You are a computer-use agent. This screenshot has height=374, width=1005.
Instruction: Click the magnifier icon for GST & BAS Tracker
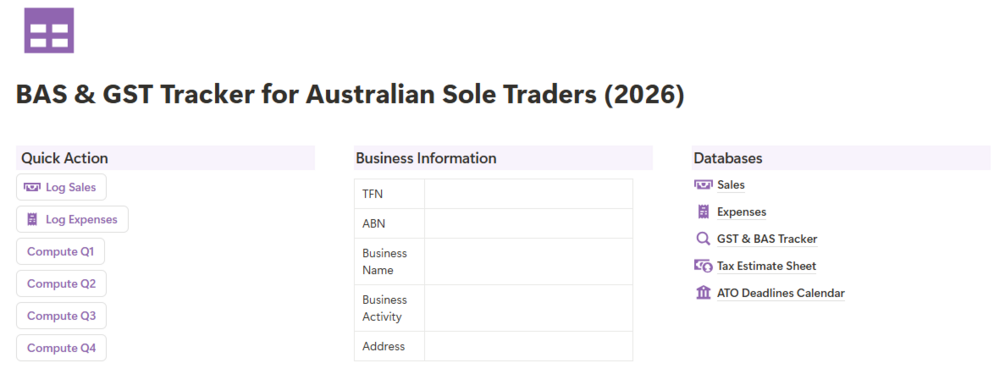[703, 239]
